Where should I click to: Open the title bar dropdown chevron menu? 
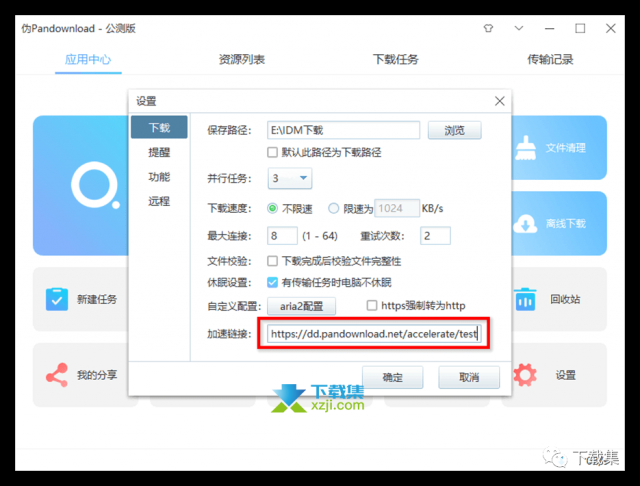(519, 28)
